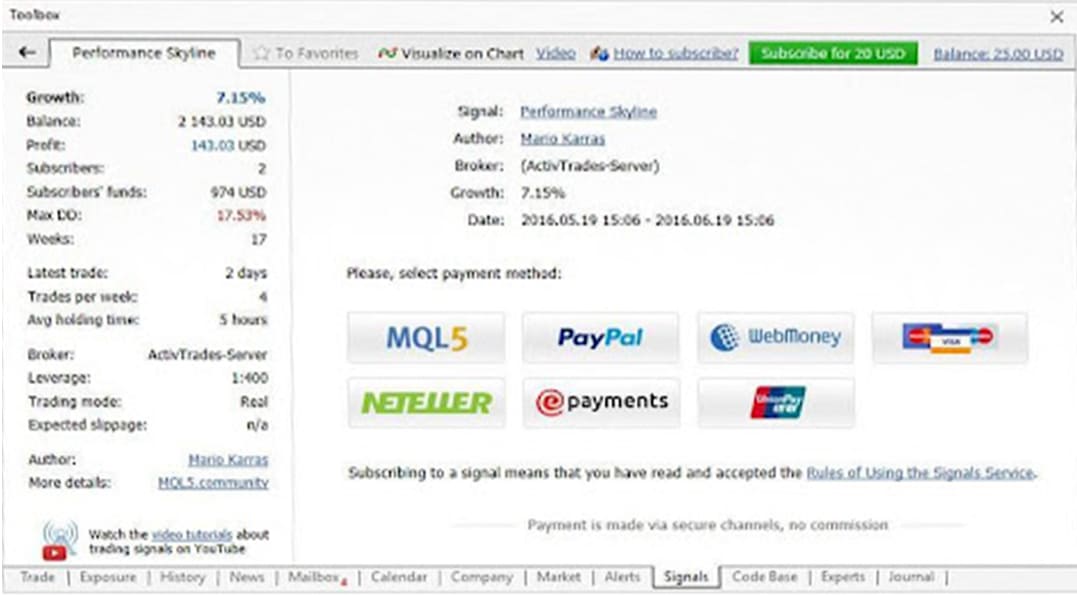Switch to the Trade tab
The height and width of the screenshot is (595, 1077).
coord(37,576)
